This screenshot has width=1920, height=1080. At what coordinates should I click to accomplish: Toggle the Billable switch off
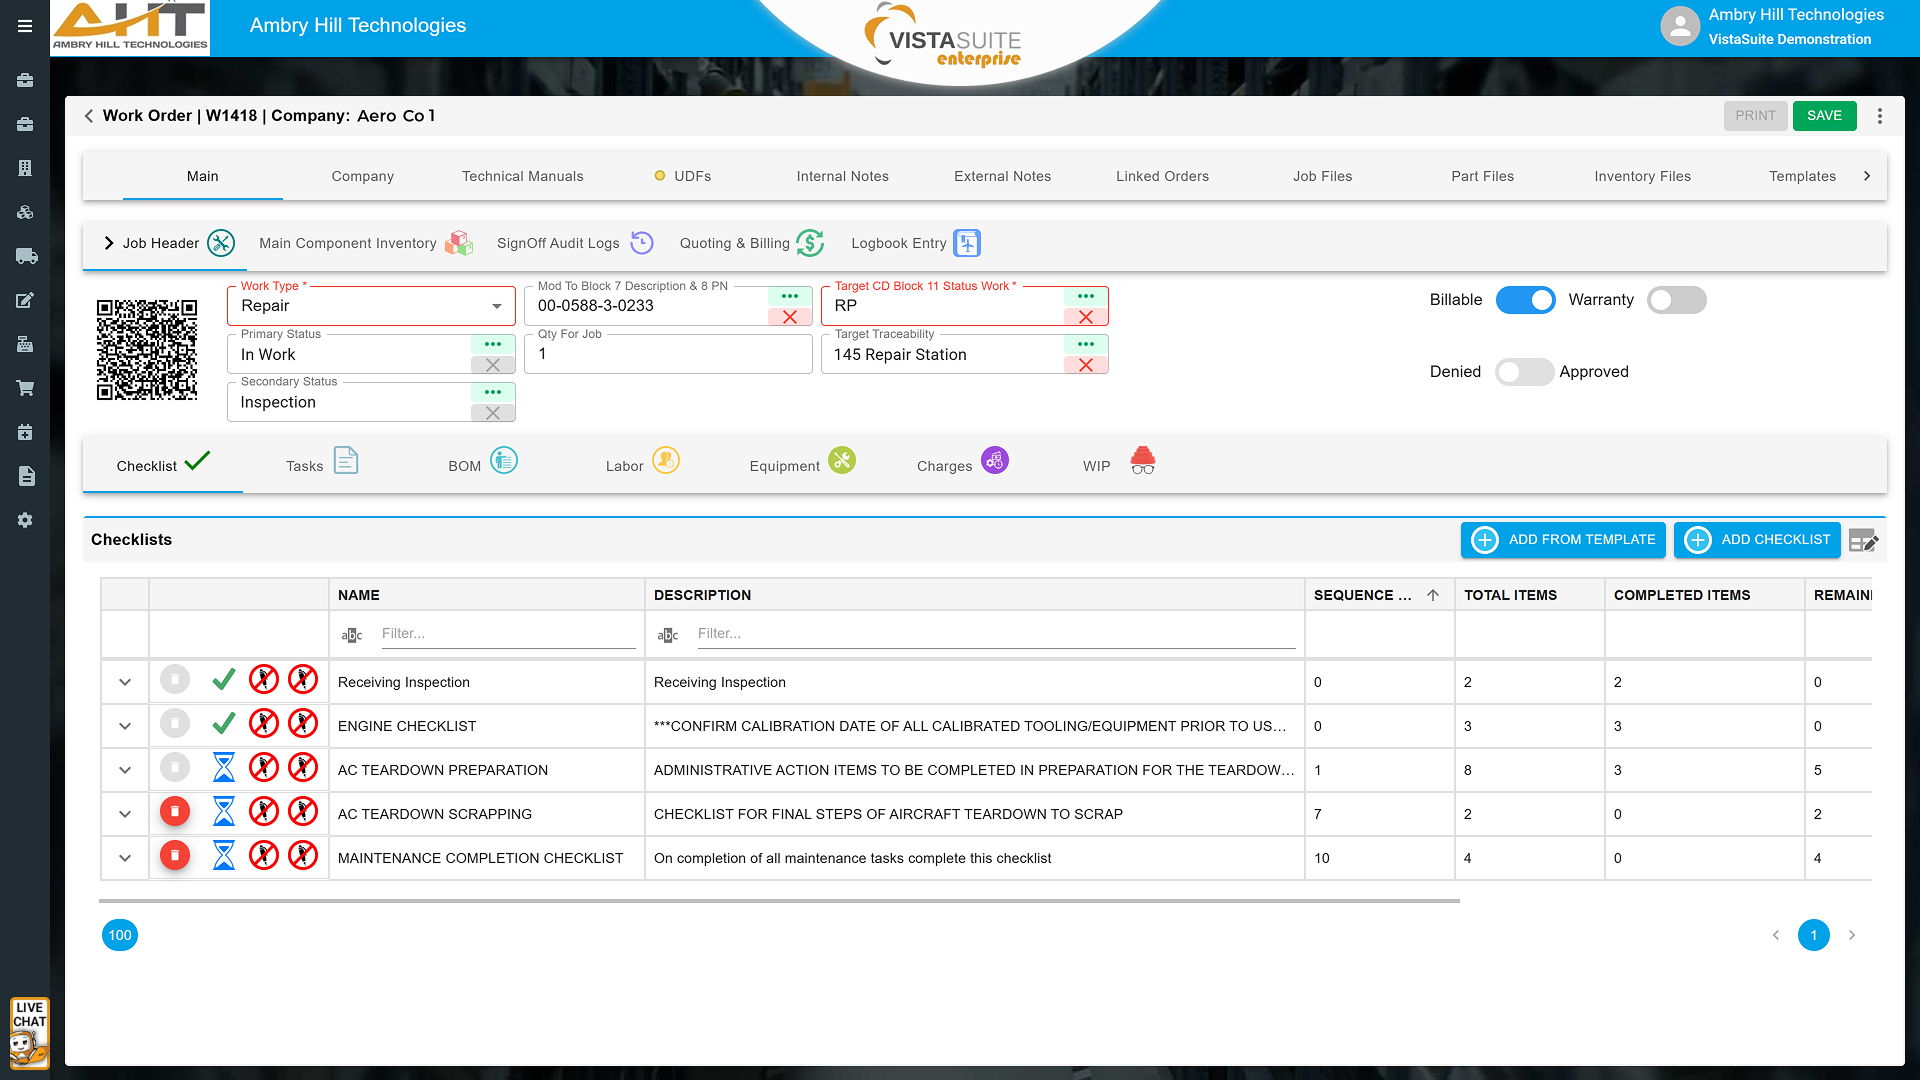coord(1525,300)
